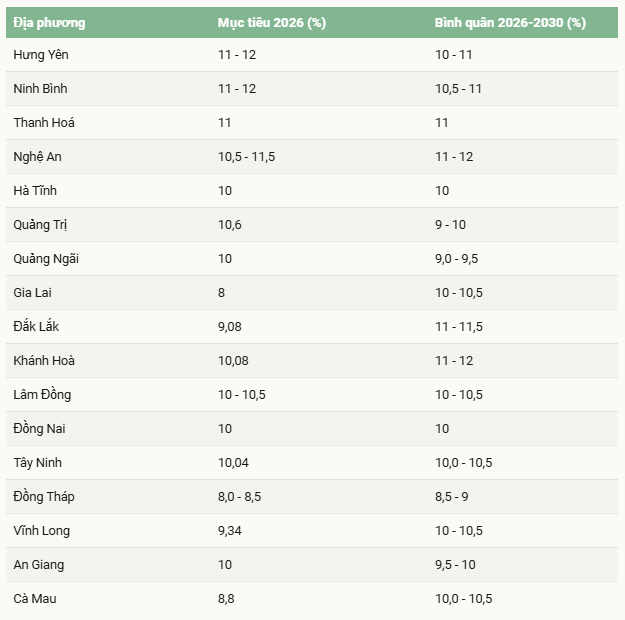Screen dimensions: 625x620
Task: Click Đắk Lắk's 9,08 target cell
Action: tap(230, 327)
